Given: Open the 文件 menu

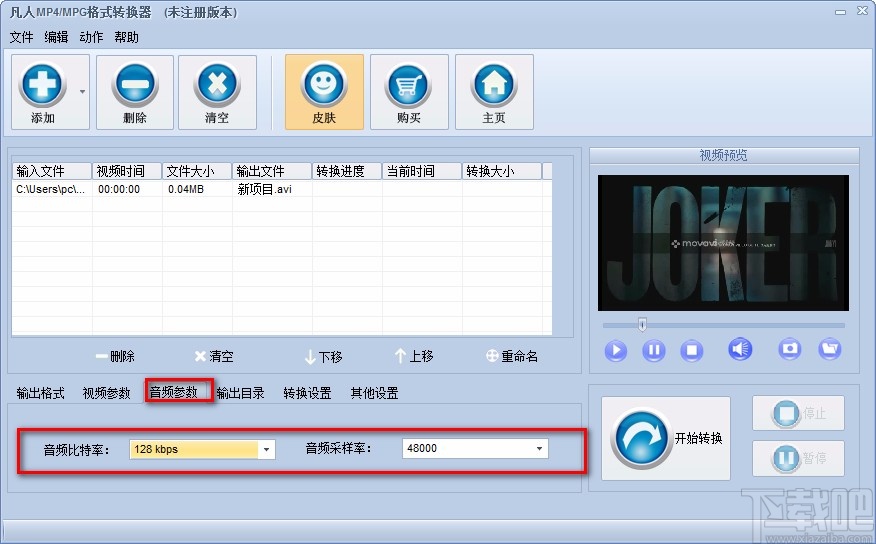Looking at the screenshot, I should pos(21,37).
